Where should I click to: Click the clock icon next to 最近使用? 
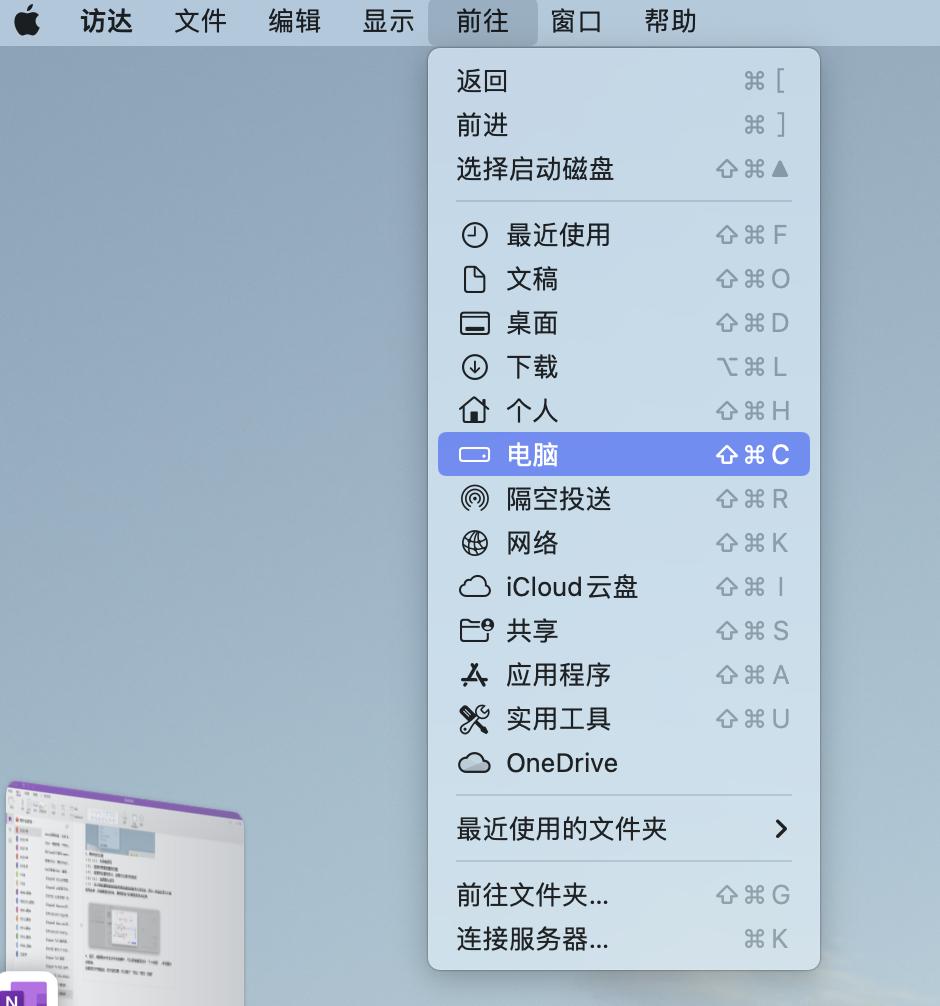click(x=474, y=235)
